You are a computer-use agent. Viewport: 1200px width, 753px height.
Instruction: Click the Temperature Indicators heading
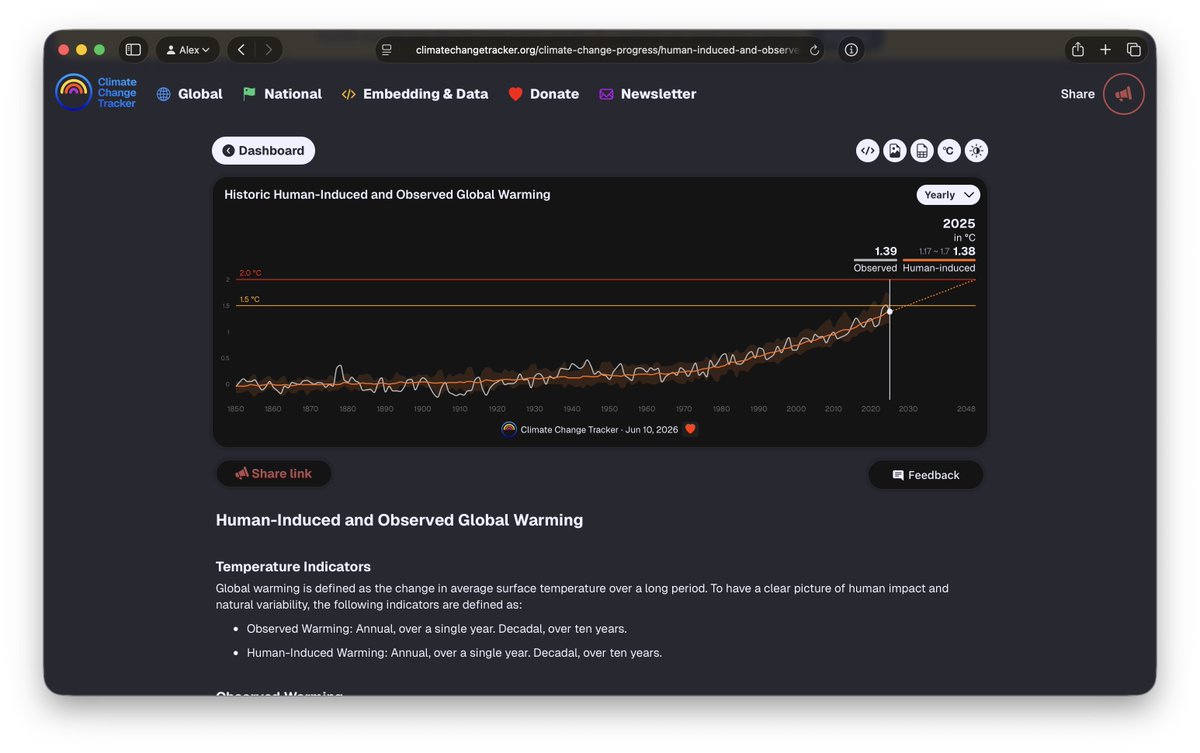pyautogui.click(x=293, y=567)
